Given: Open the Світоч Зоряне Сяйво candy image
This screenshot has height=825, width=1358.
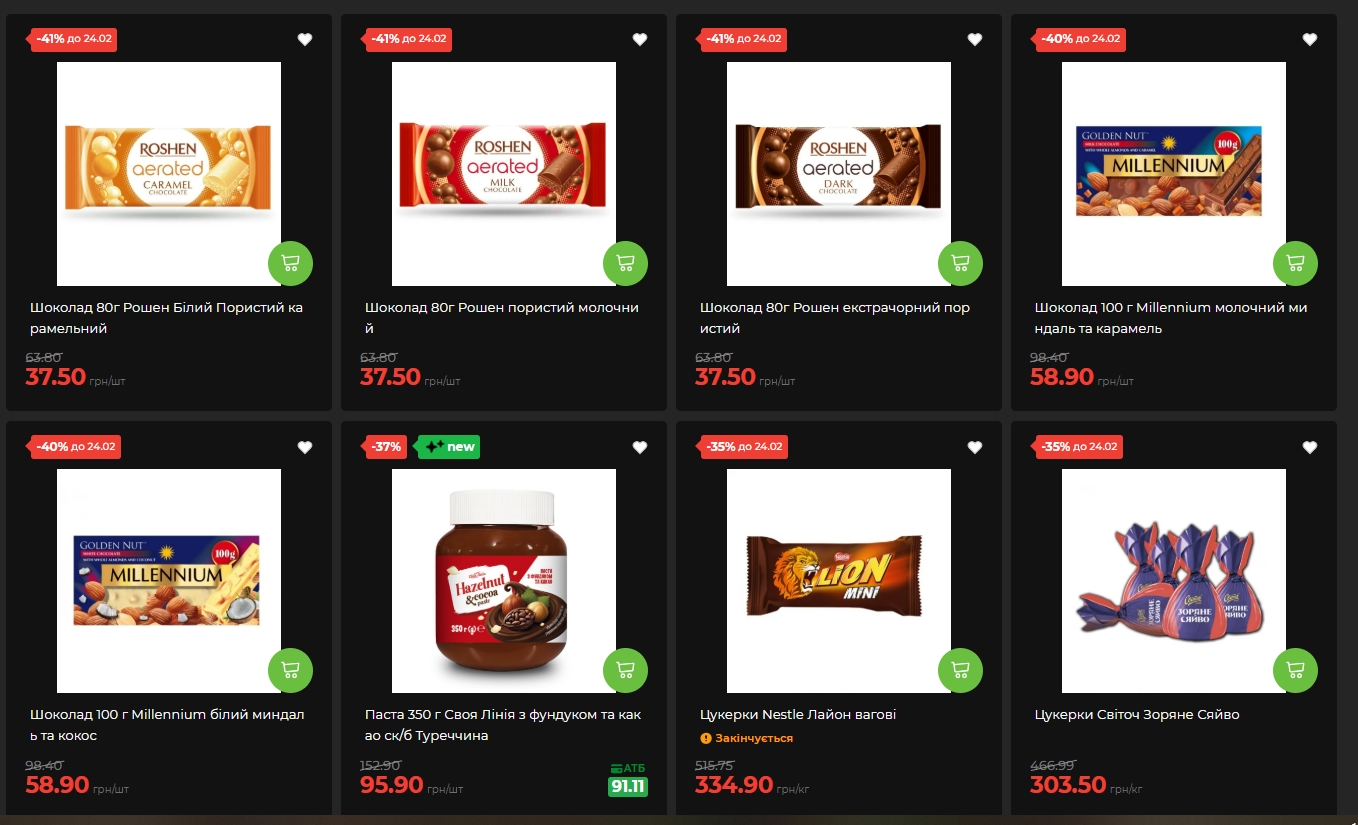Looking at the screenshot, I should click(1173, 581).
